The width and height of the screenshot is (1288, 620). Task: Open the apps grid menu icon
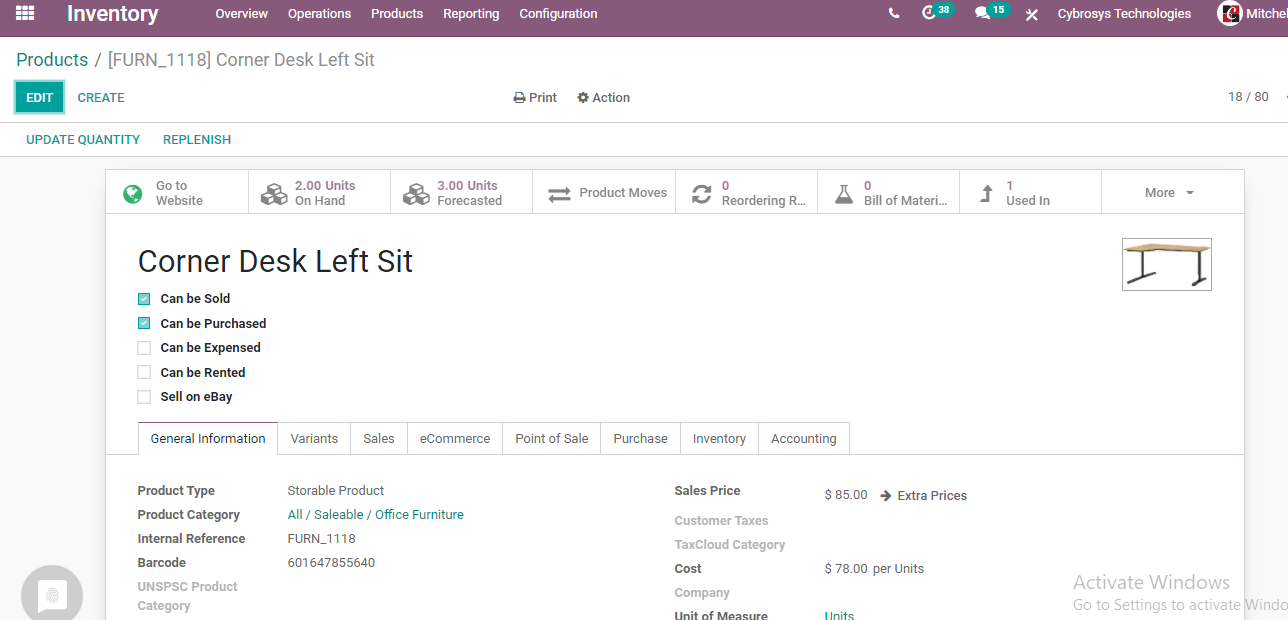pos(25,13)
